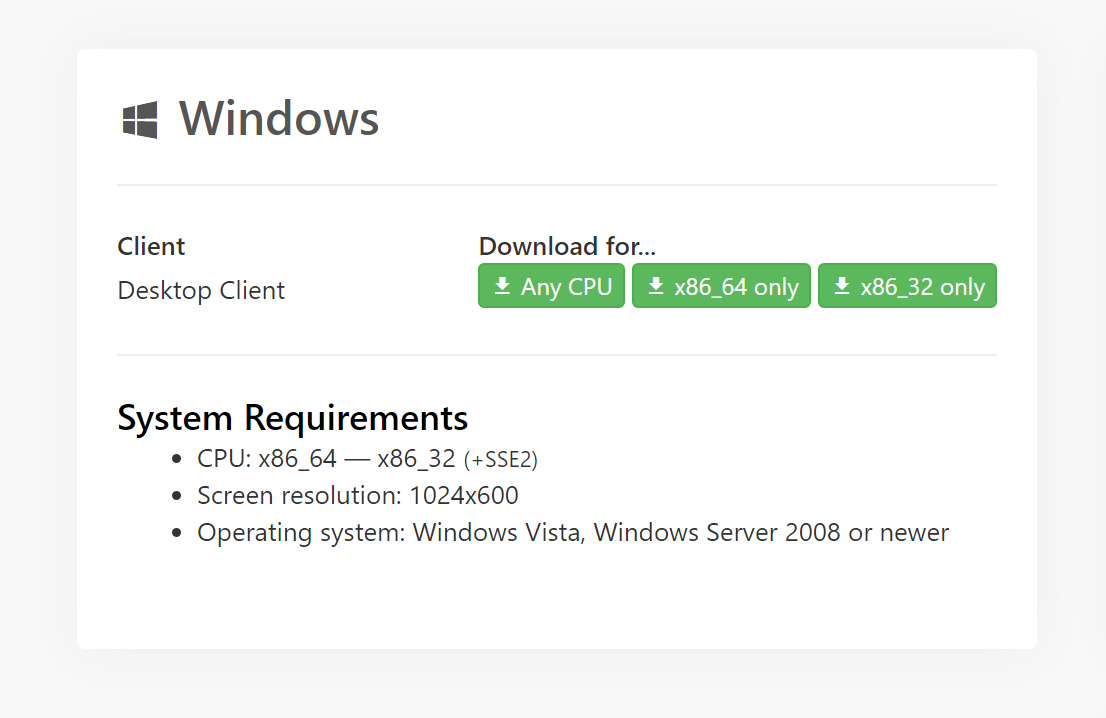Click the bullet beside Screen resolution
1106x718 pixels.
point(177,496)
